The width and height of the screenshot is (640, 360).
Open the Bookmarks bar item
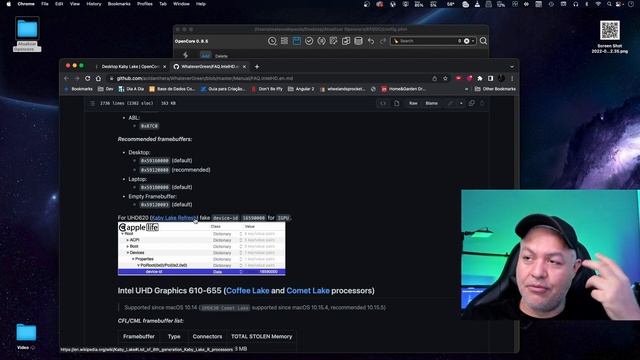[79, 89]
